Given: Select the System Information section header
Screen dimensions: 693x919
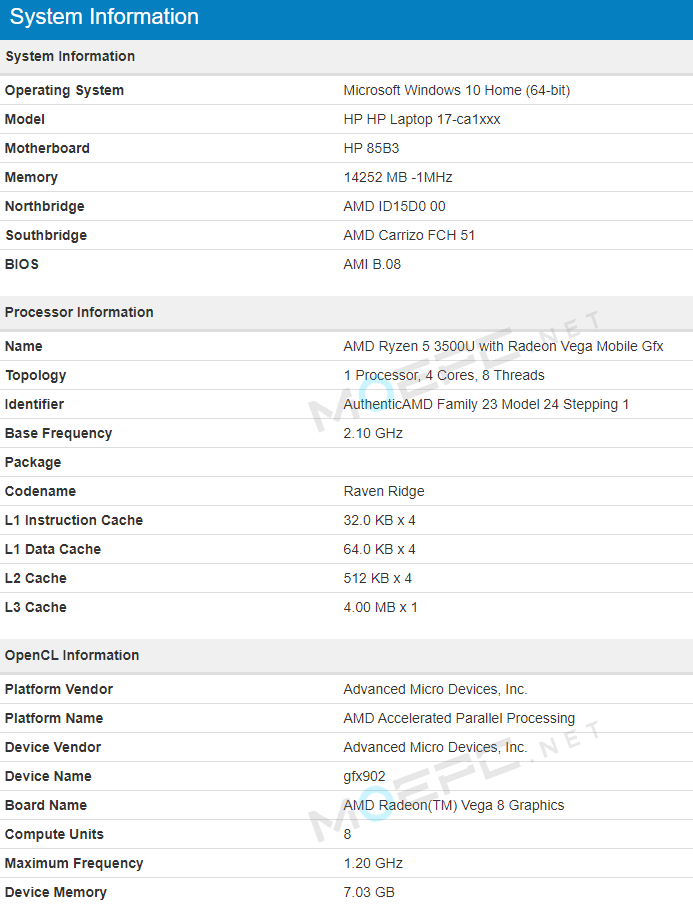Looking at the screenshot, I should 70,56.
